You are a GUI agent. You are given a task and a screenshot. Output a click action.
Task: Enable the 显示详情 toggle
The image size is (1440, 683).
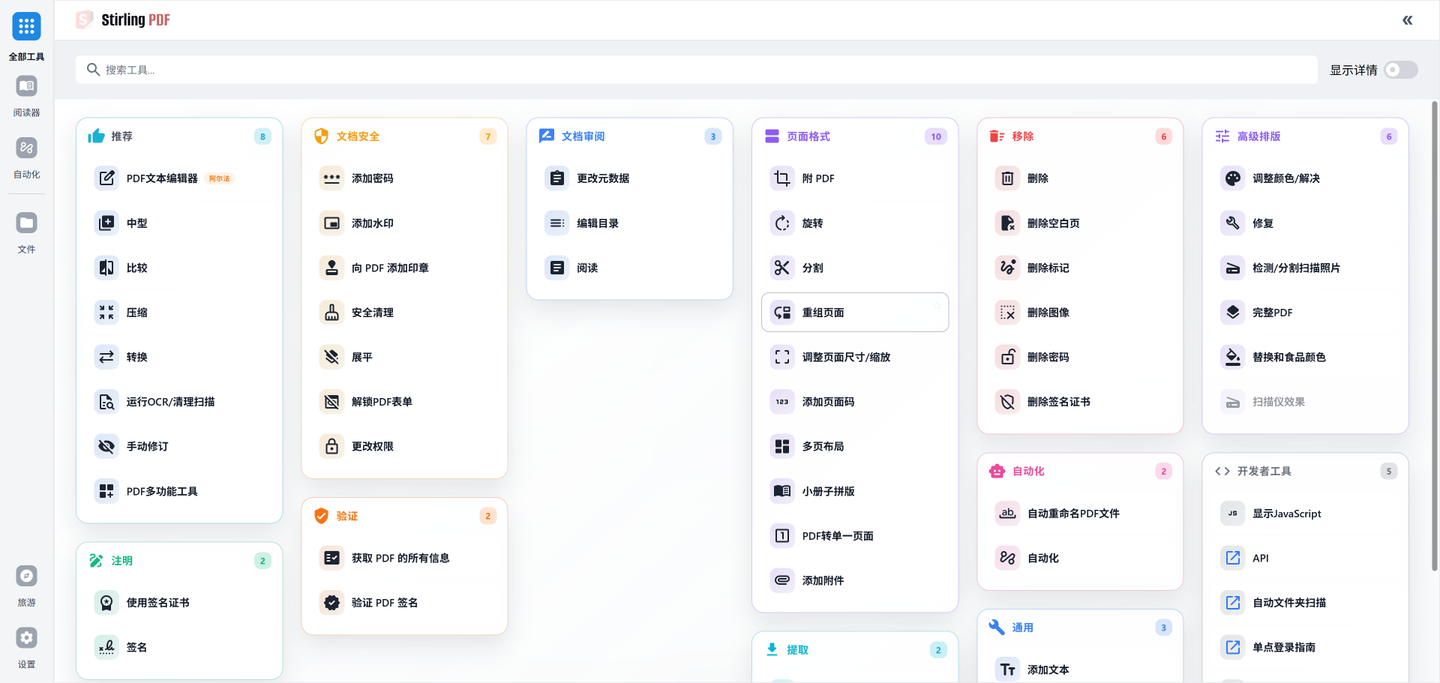coord(1400,69)
